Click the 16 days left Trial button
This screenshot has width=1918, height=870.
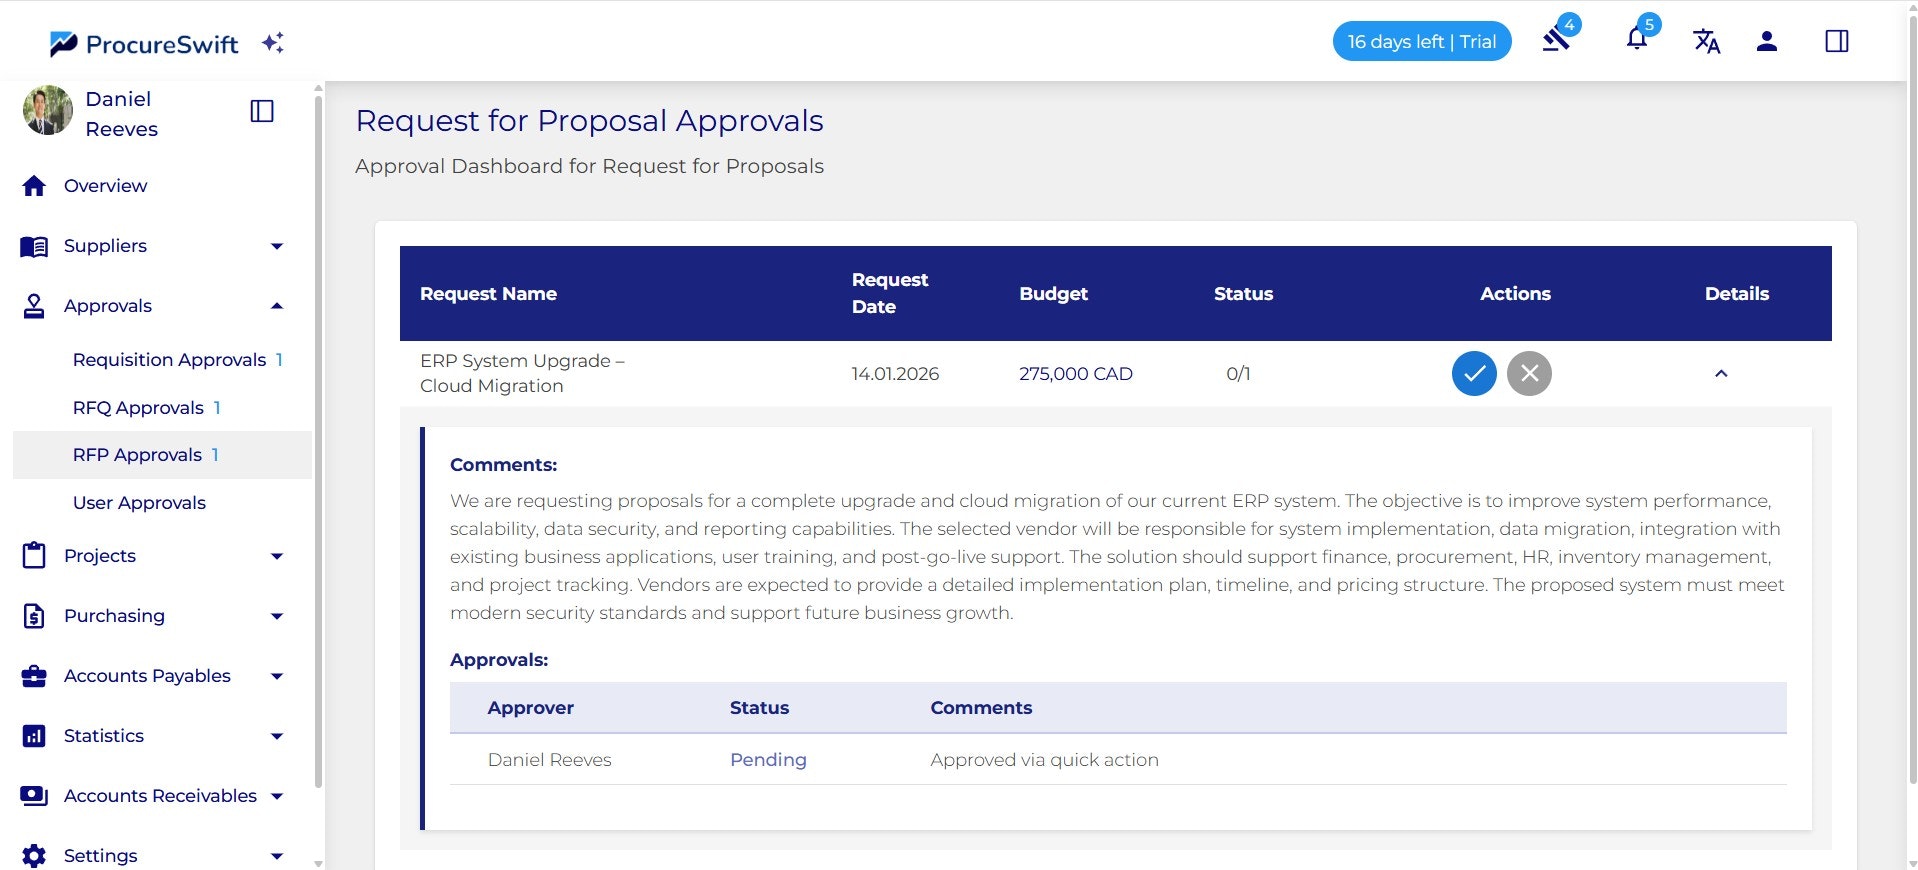coord(1421,41)
